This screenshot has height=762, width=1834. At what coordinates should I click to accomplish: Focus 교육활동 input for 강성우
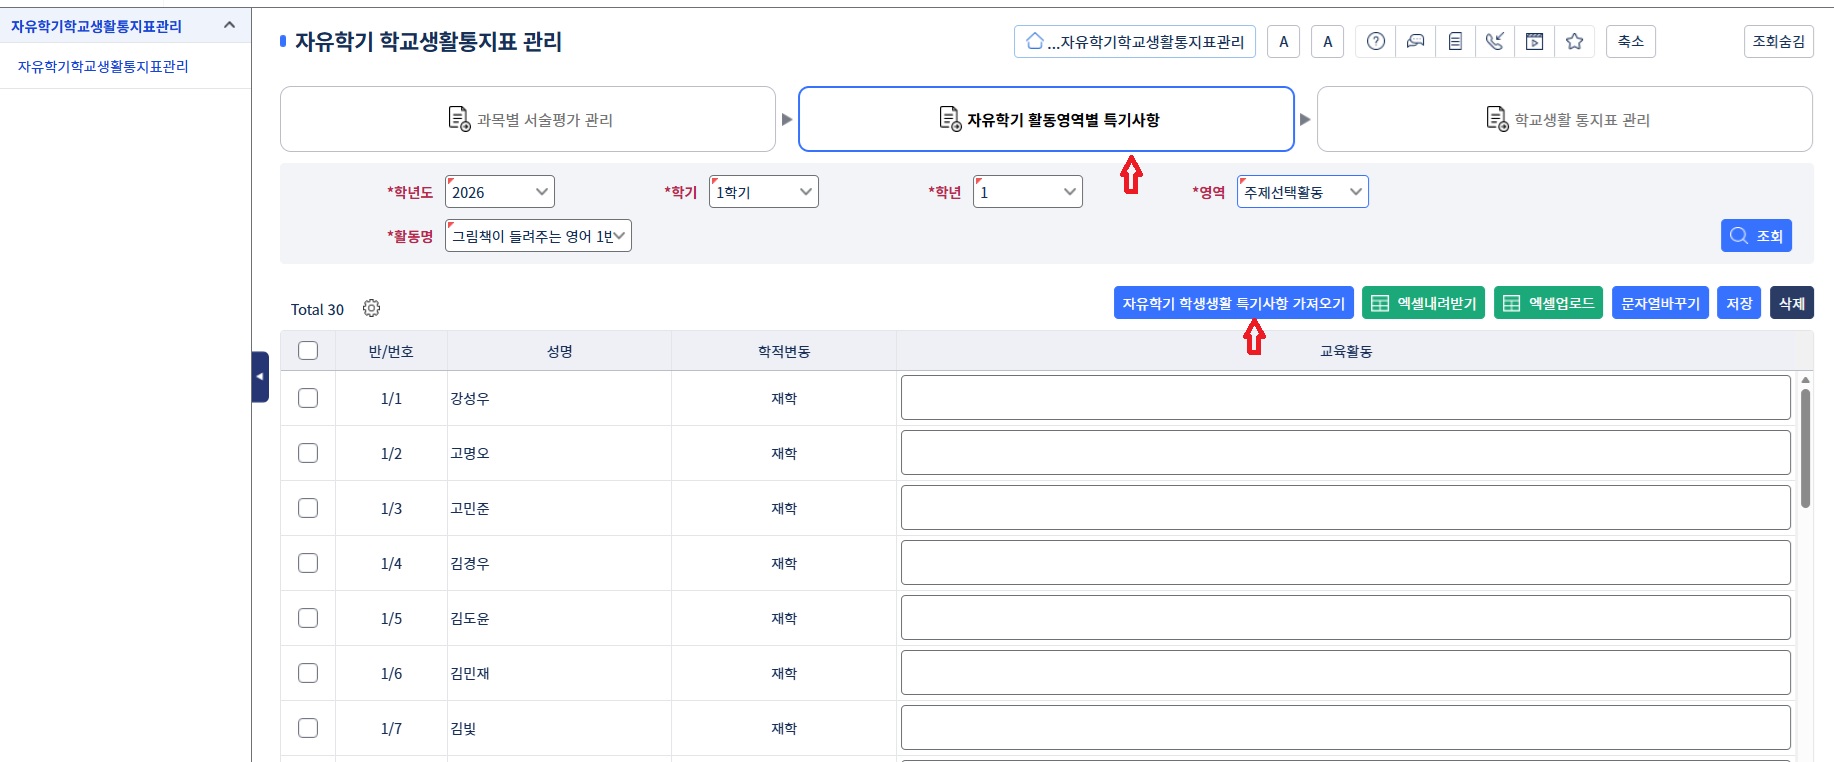point(1346,398)
